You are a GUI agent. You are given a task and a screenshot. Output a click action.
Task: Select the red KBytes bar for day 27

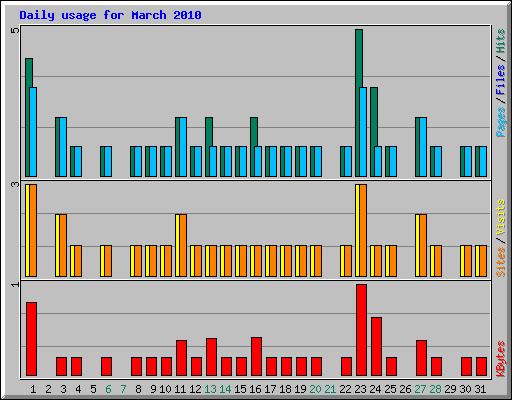click(421, 358)
